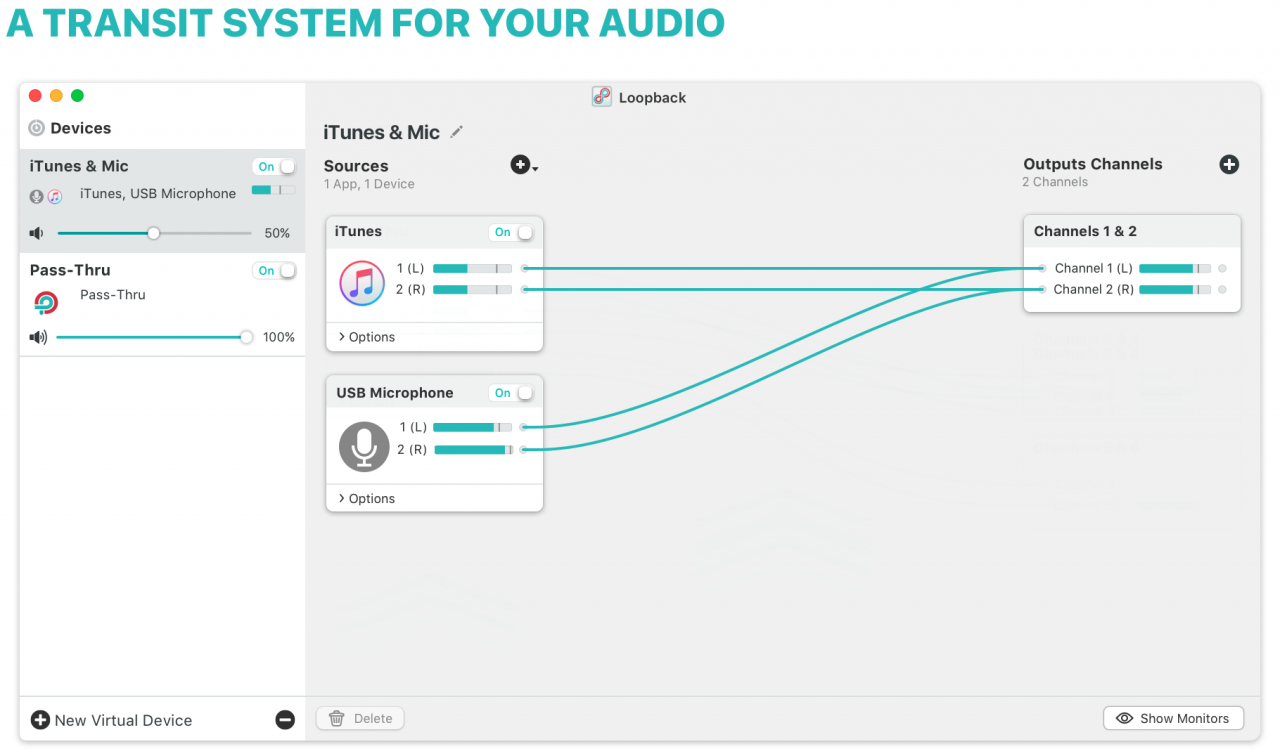This screenshot has width=1280, height=756.
Task: Click the iTunes music note app icon
Action: tap(362, 282)
